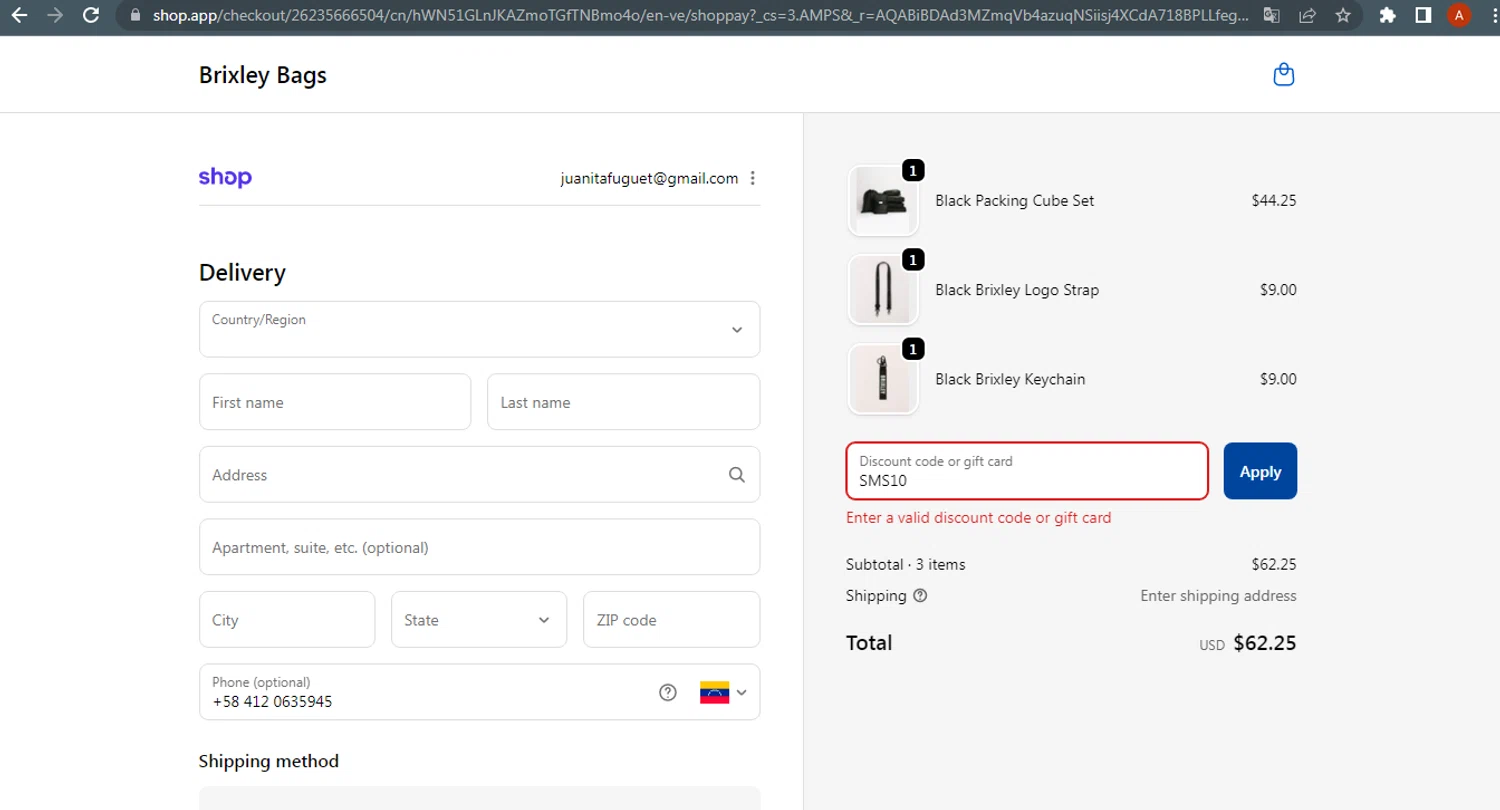
Task: Click the Brixley Bags store title
Action: (263, 75)
